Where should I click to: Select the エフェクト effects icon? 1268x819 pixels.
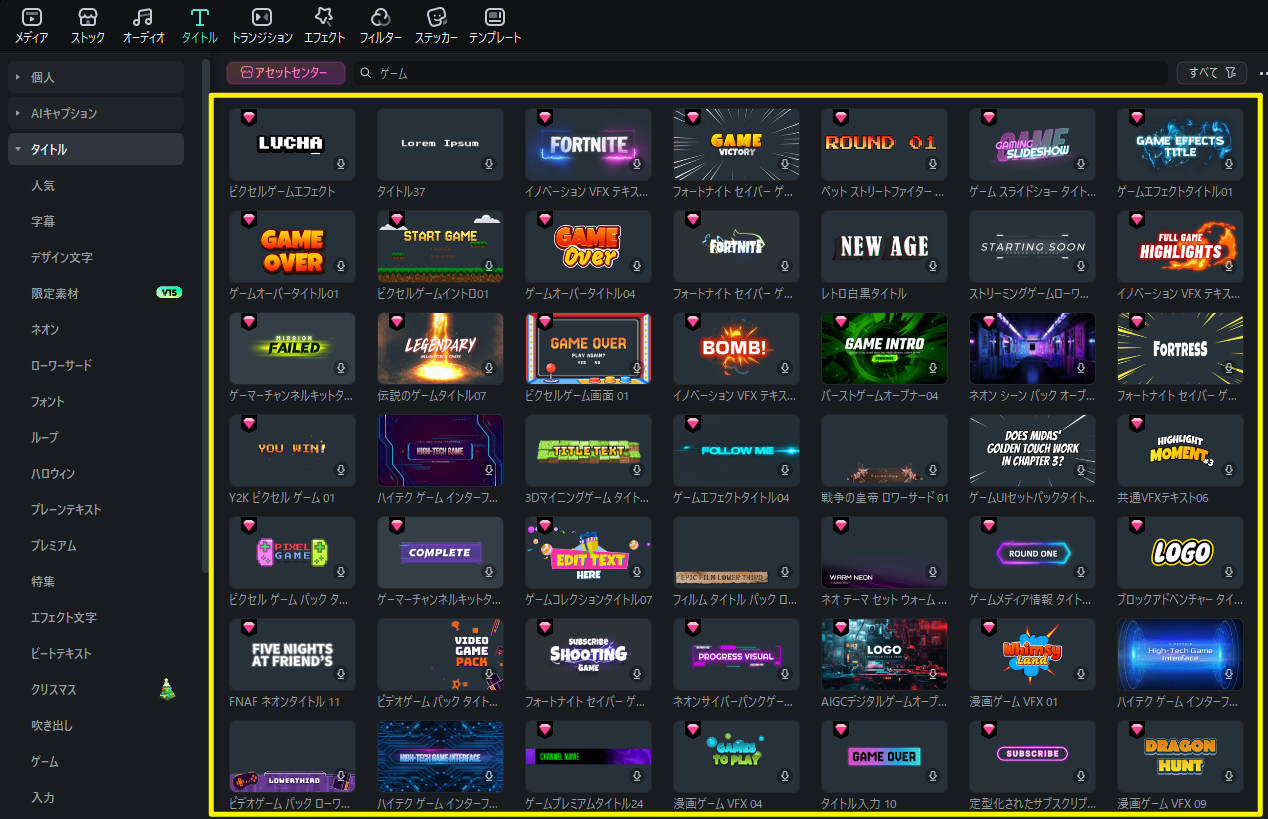[x=324, y=18]
